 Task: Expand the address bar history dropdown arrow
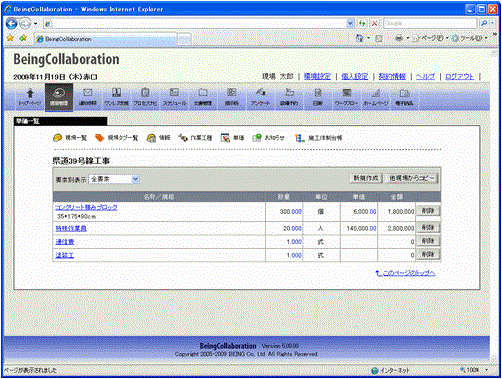[x=350, y=23]
